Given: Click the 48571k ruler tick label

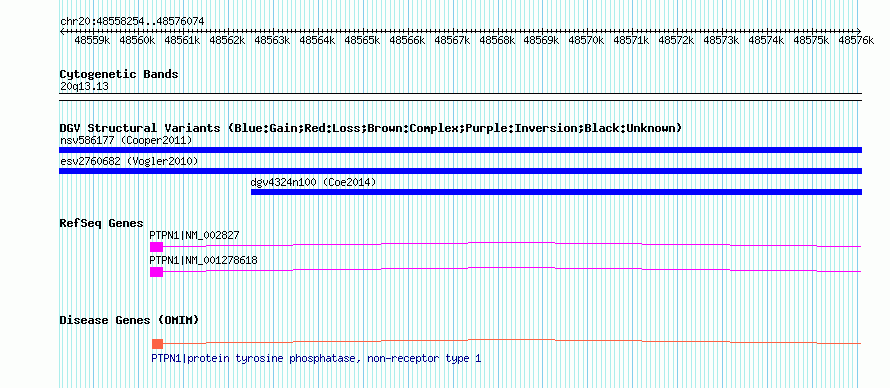Looking at the screenshot, I should pyautogui.click(x=632, y=41).
